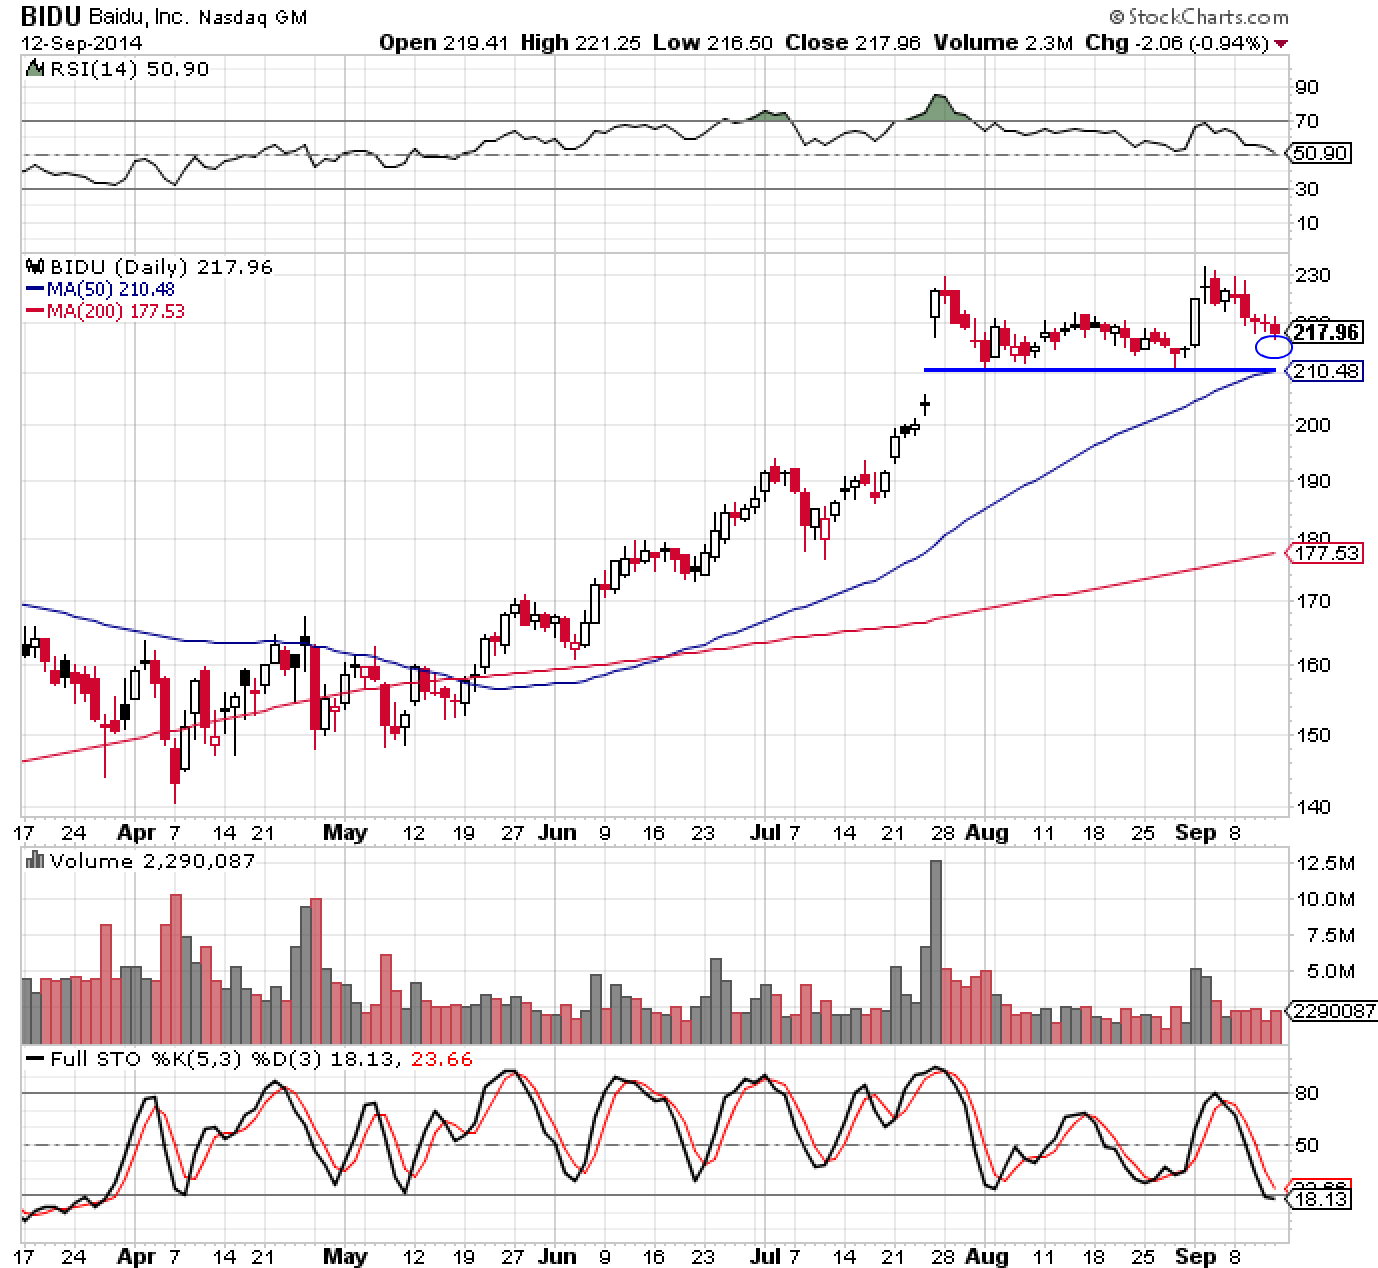The width and height of the screenshot is (1378, 1268).
Task: Click the StockCharts.com copyright label
Action: point(1198,18)
